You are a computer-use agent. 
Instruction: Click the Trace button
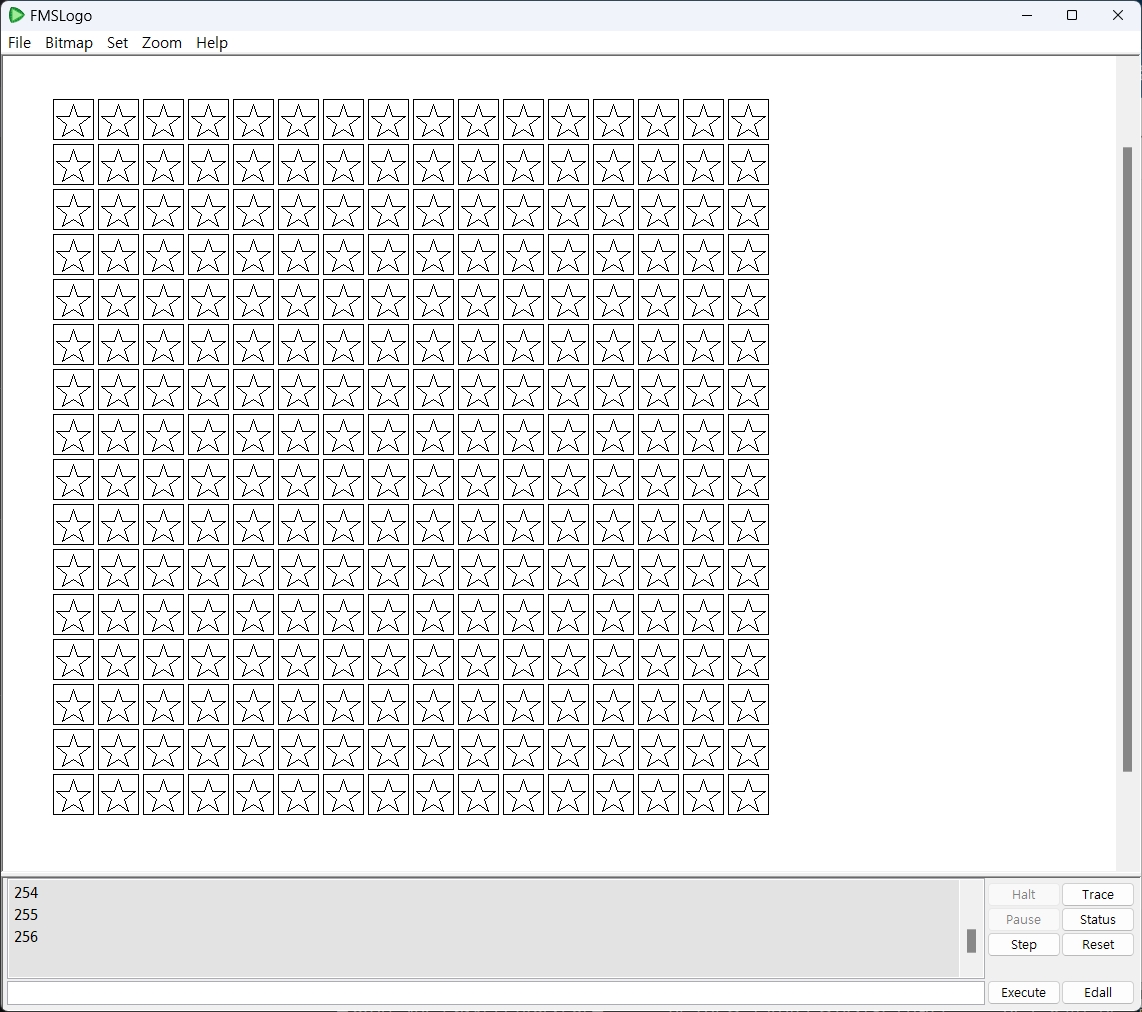1098,895
